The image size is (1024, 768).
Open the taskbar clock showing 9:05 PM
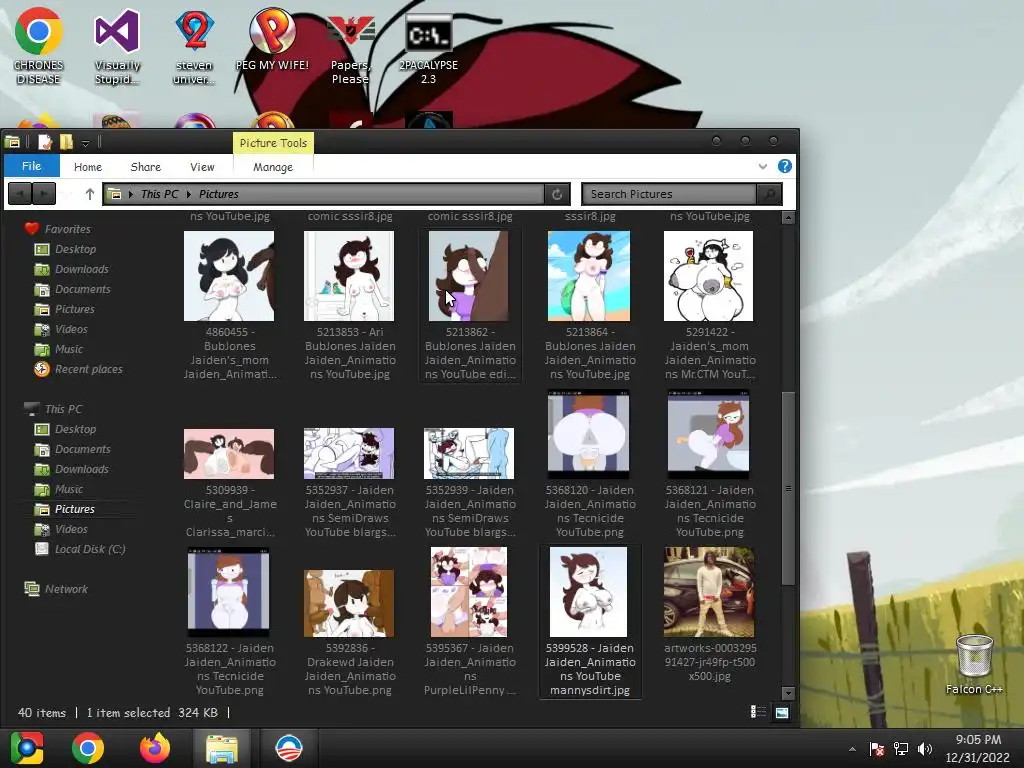978,748
